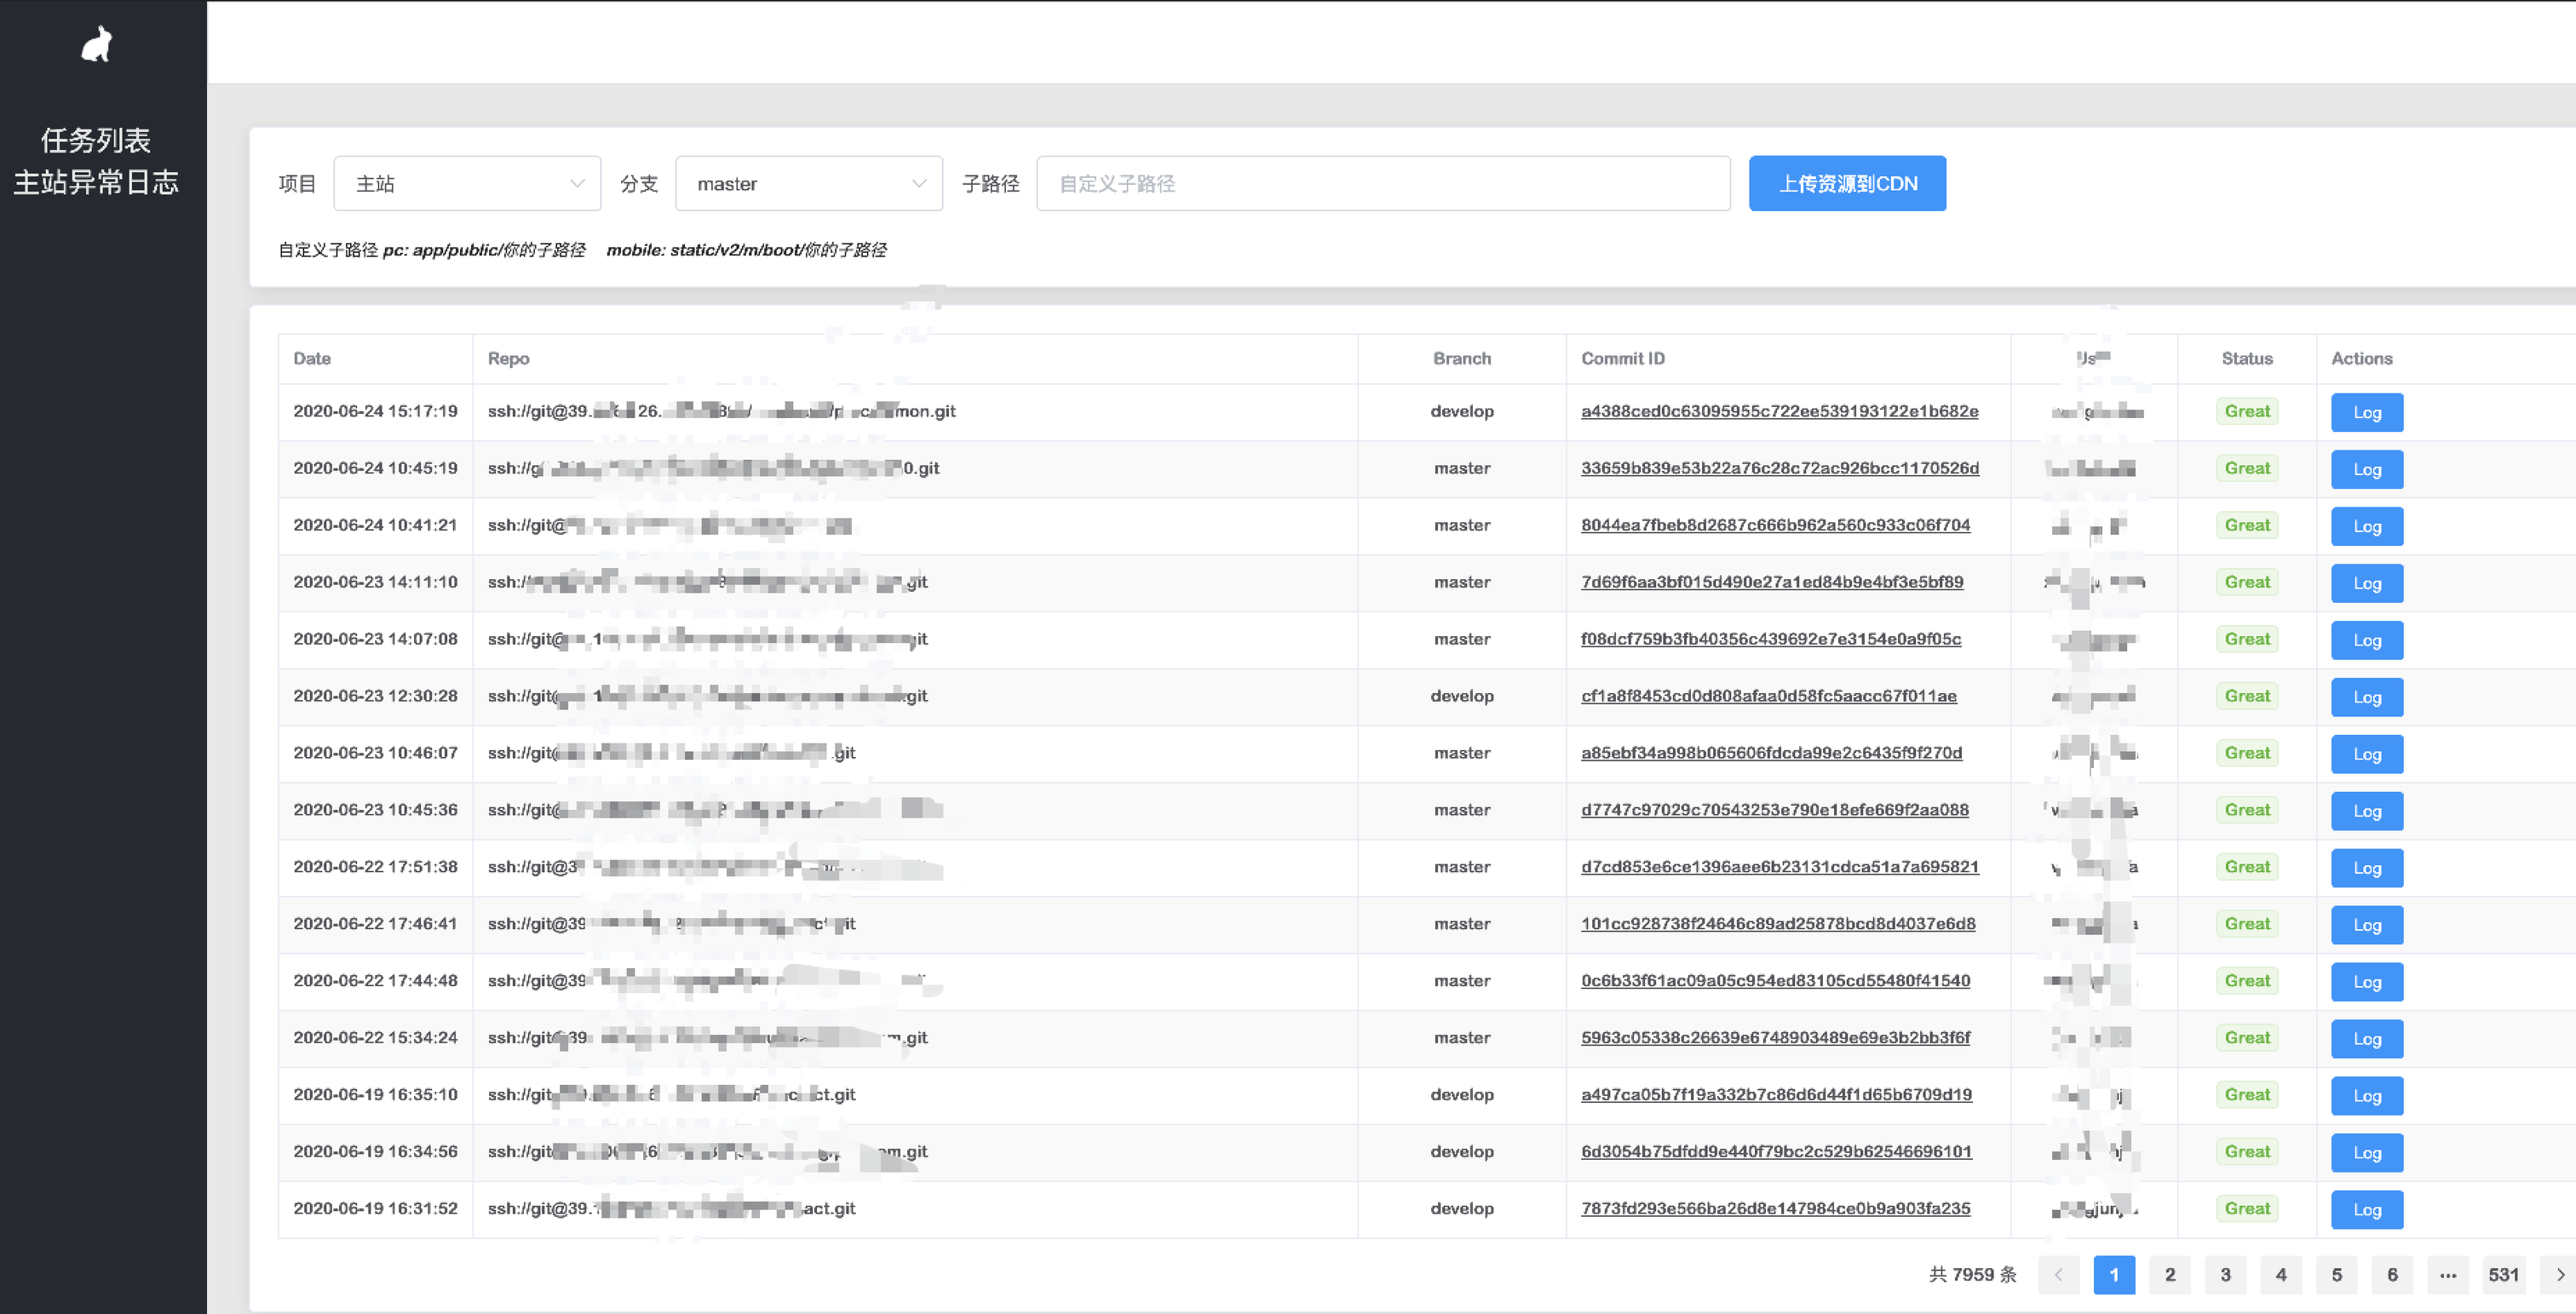Image resolution: width=2576 pixels, height=1314 pixels.
Task: Select 主站异常日志 in the sidebar
Action: [97, 182]
